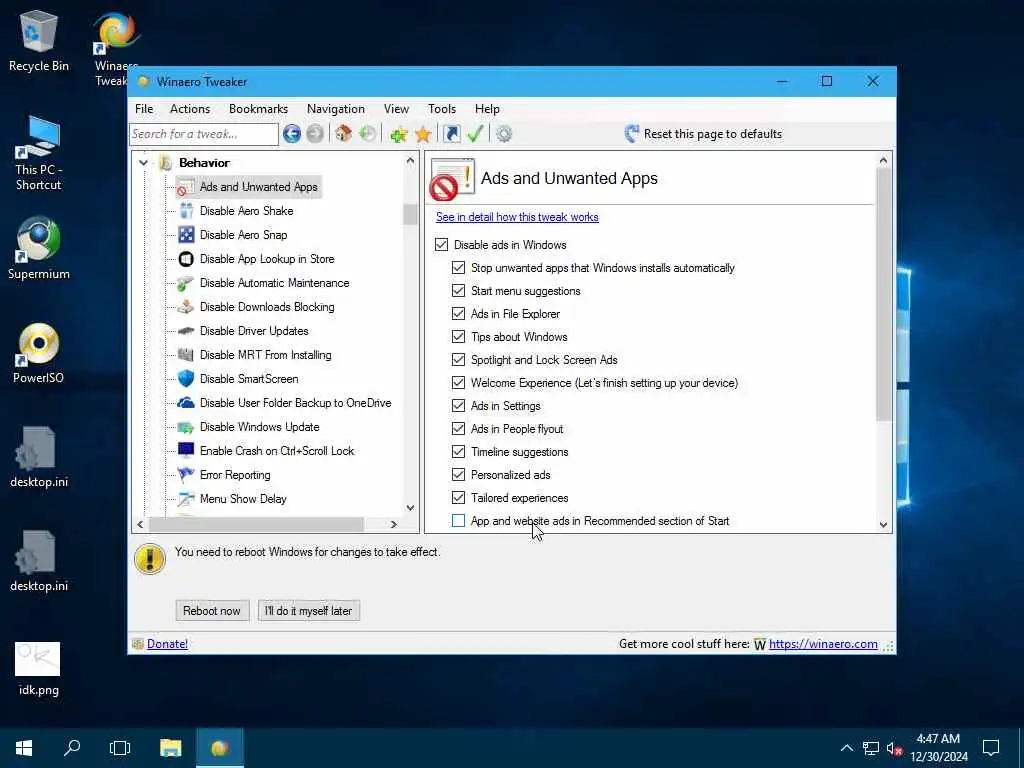Toggle Spotlight and Lock Screen Ads checkbox
Screen dimensions: 1024x768
point(458,360)
